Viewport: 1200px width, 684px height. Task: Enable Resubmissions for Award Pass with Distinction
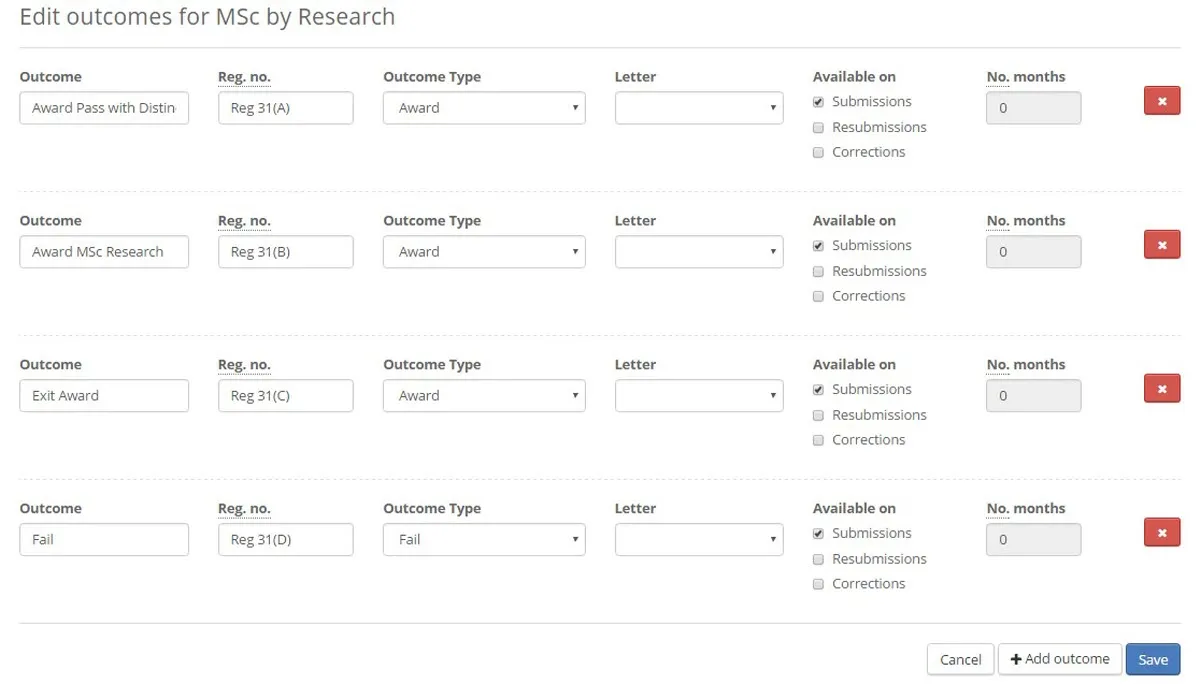click(818, 126)
